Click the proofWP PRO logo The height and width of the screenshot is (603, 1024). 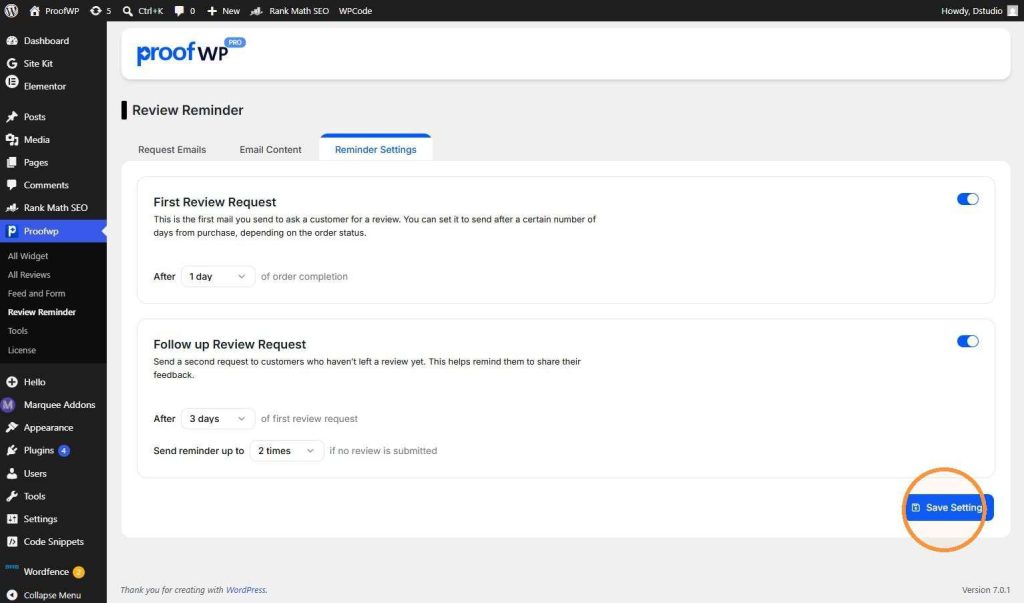(191, 52)
